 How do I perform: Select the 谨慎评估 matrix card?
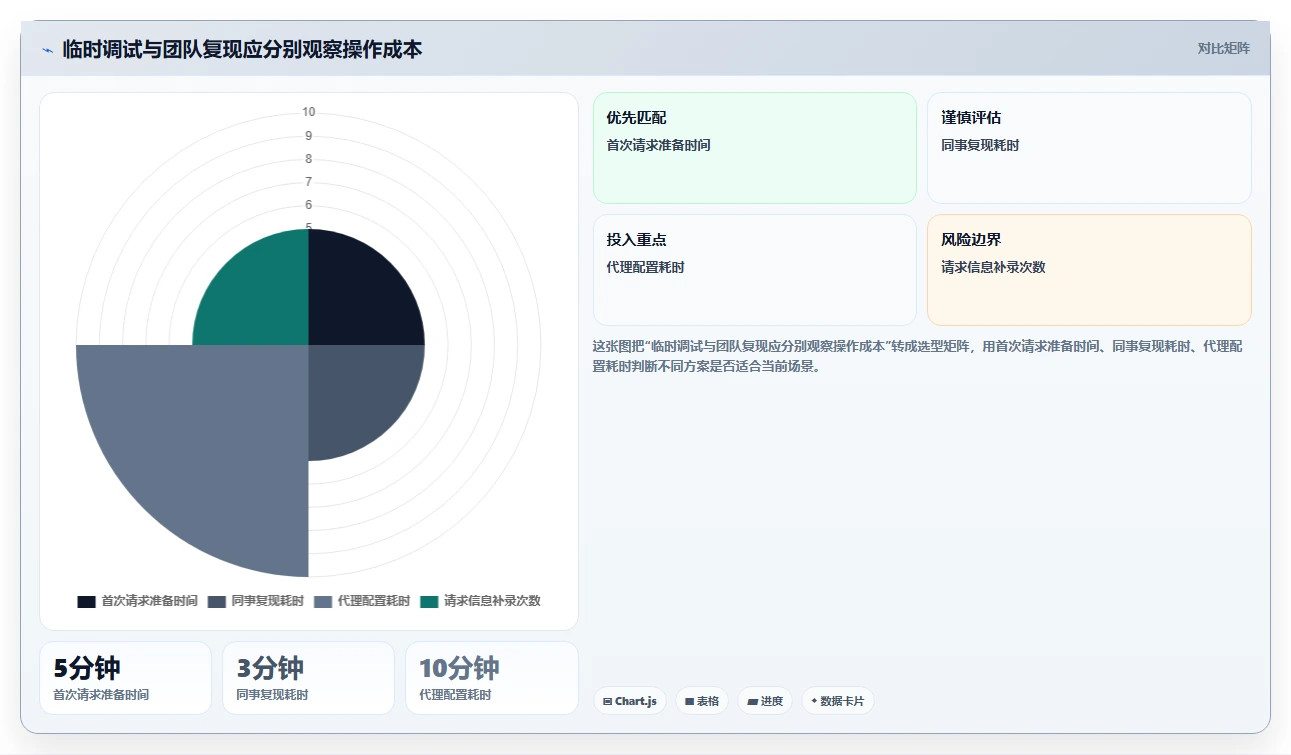coord(1089,148)
